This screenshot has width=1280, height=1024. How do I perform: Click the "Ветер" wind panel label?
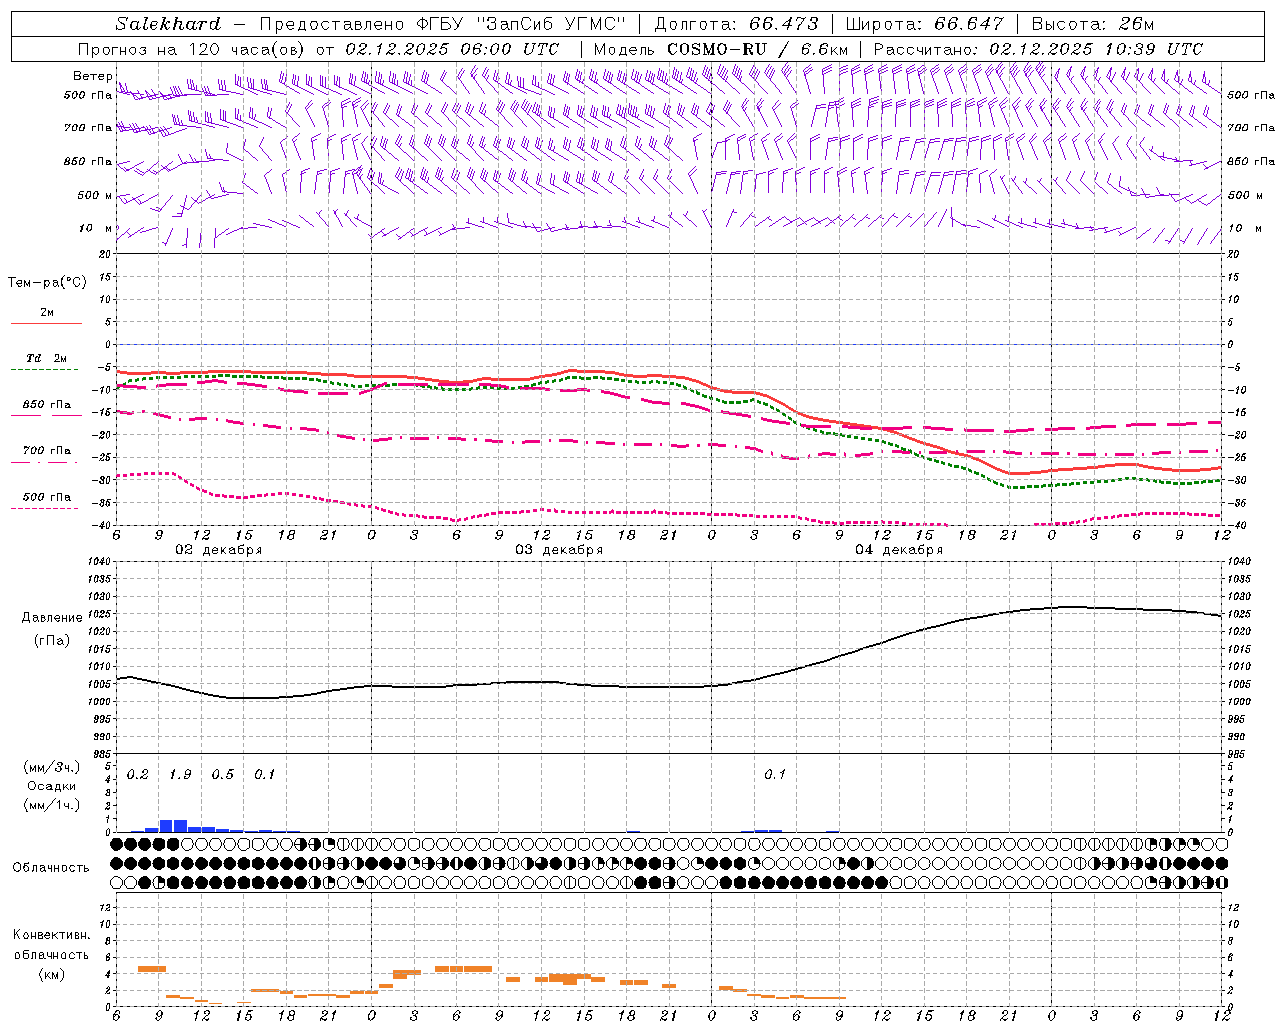click(93, 76)
